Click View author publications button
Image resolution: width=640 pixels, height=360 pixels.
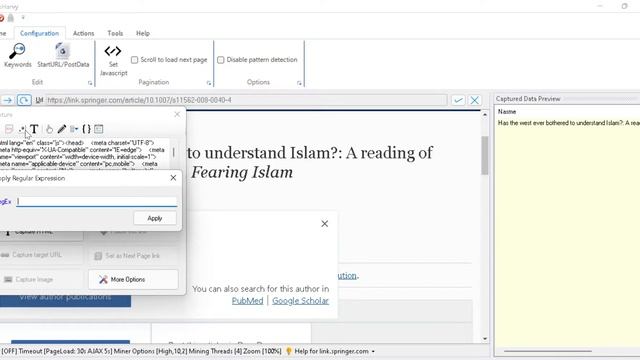(x=65, y=299)
